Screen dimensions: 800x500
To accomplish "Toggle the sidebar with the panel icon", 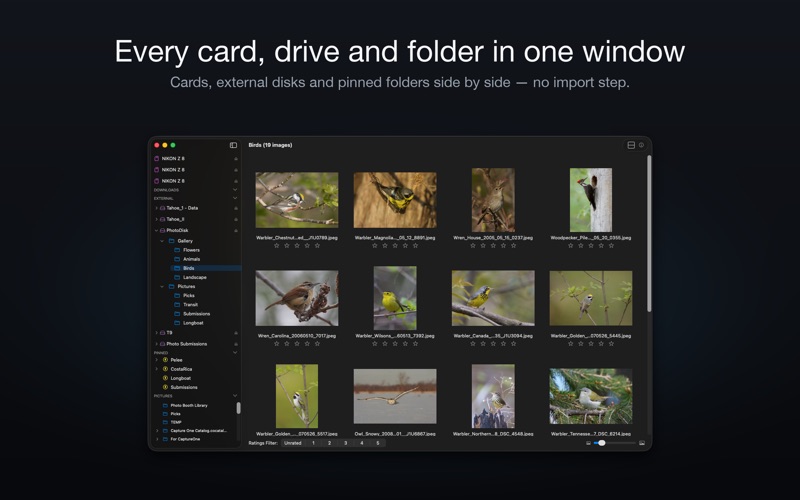I will point(233,145).
